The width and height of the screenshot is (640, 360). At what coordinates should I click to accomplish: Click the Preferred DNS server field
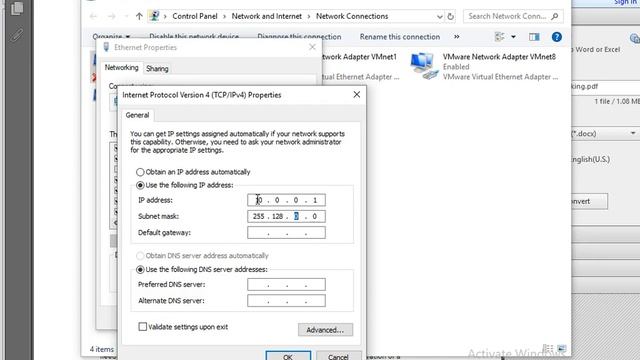point(286,284)
